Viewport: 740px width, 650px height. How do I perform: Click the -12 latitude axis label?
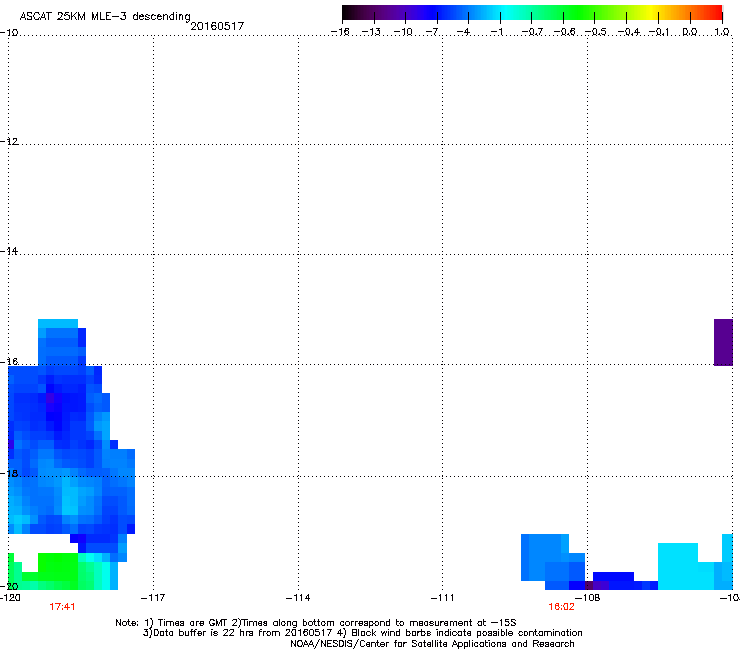[9, 141]
